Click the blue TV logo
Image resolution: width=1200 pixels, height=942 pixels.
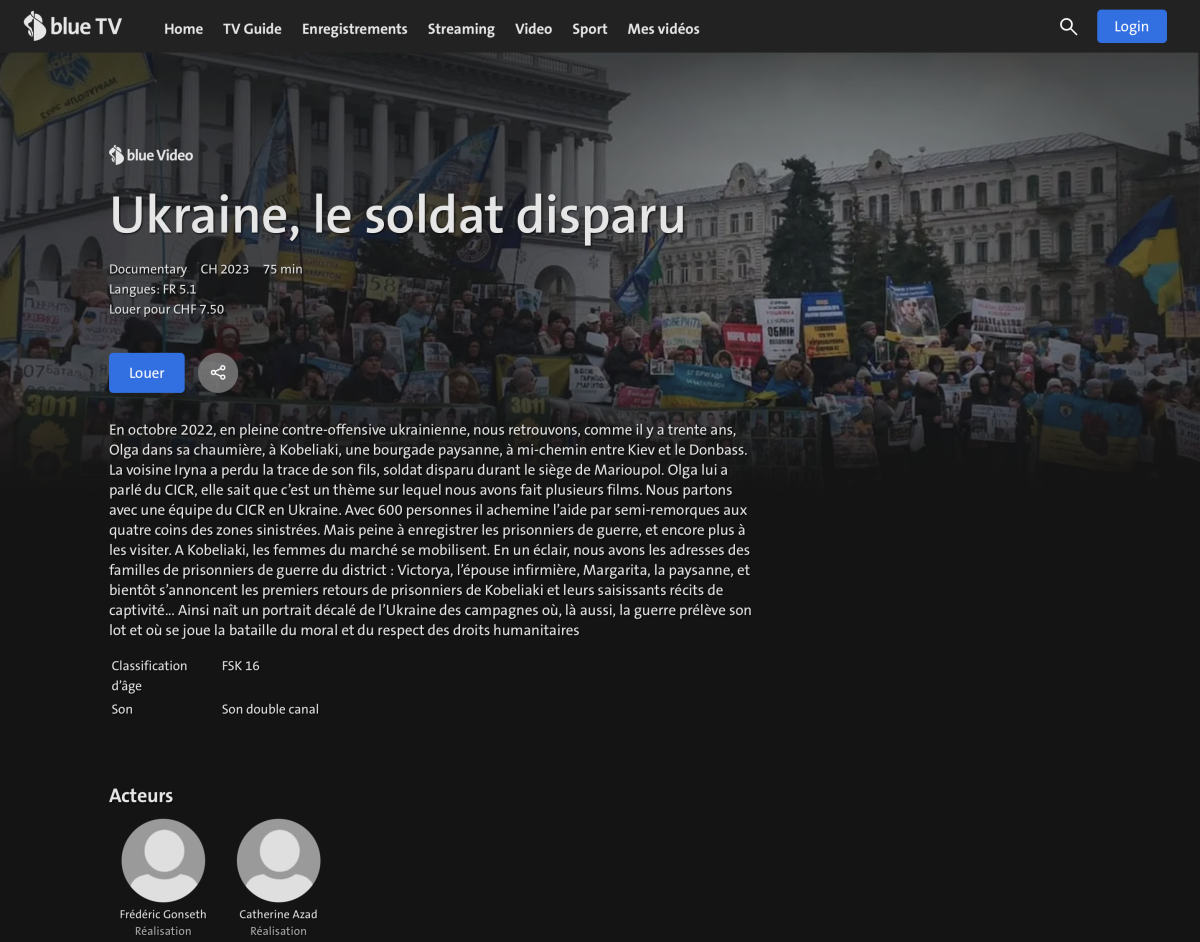[x=72, y=26]
